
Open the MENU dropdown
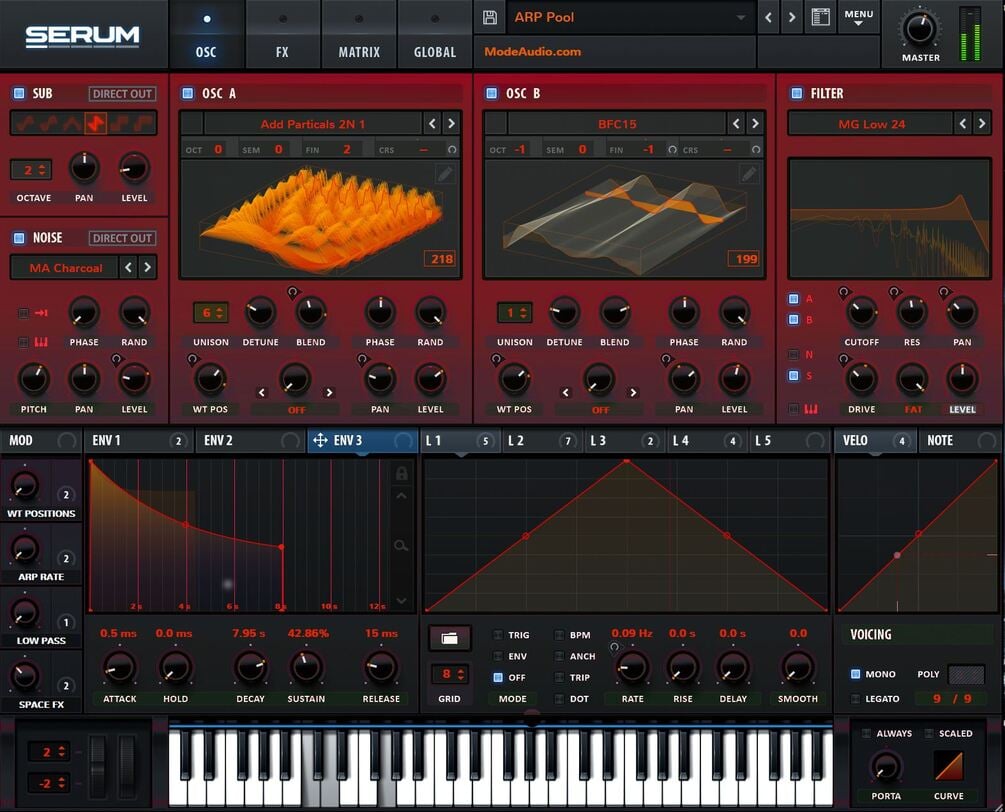(x=858, y=18)
